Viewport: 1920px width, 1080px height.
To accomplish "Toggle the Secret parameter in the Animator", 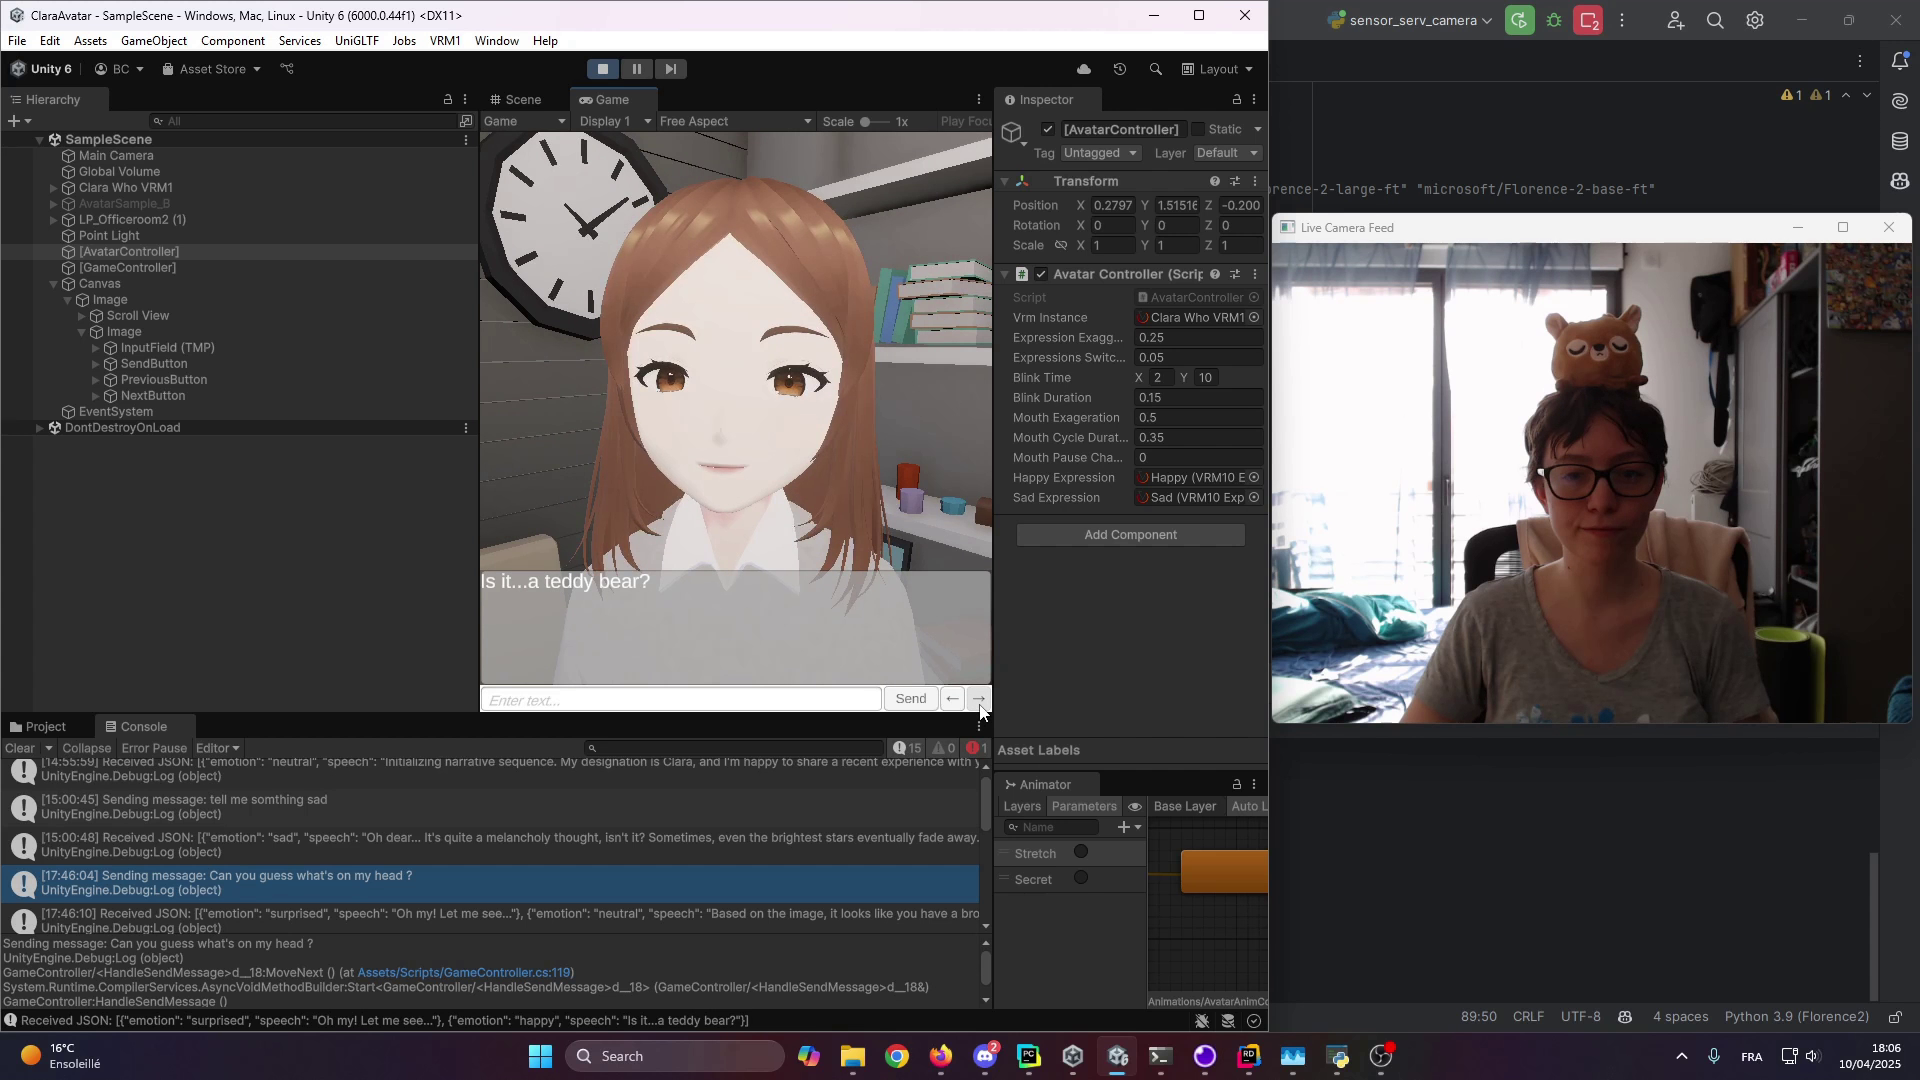I will coord(1081,878).
